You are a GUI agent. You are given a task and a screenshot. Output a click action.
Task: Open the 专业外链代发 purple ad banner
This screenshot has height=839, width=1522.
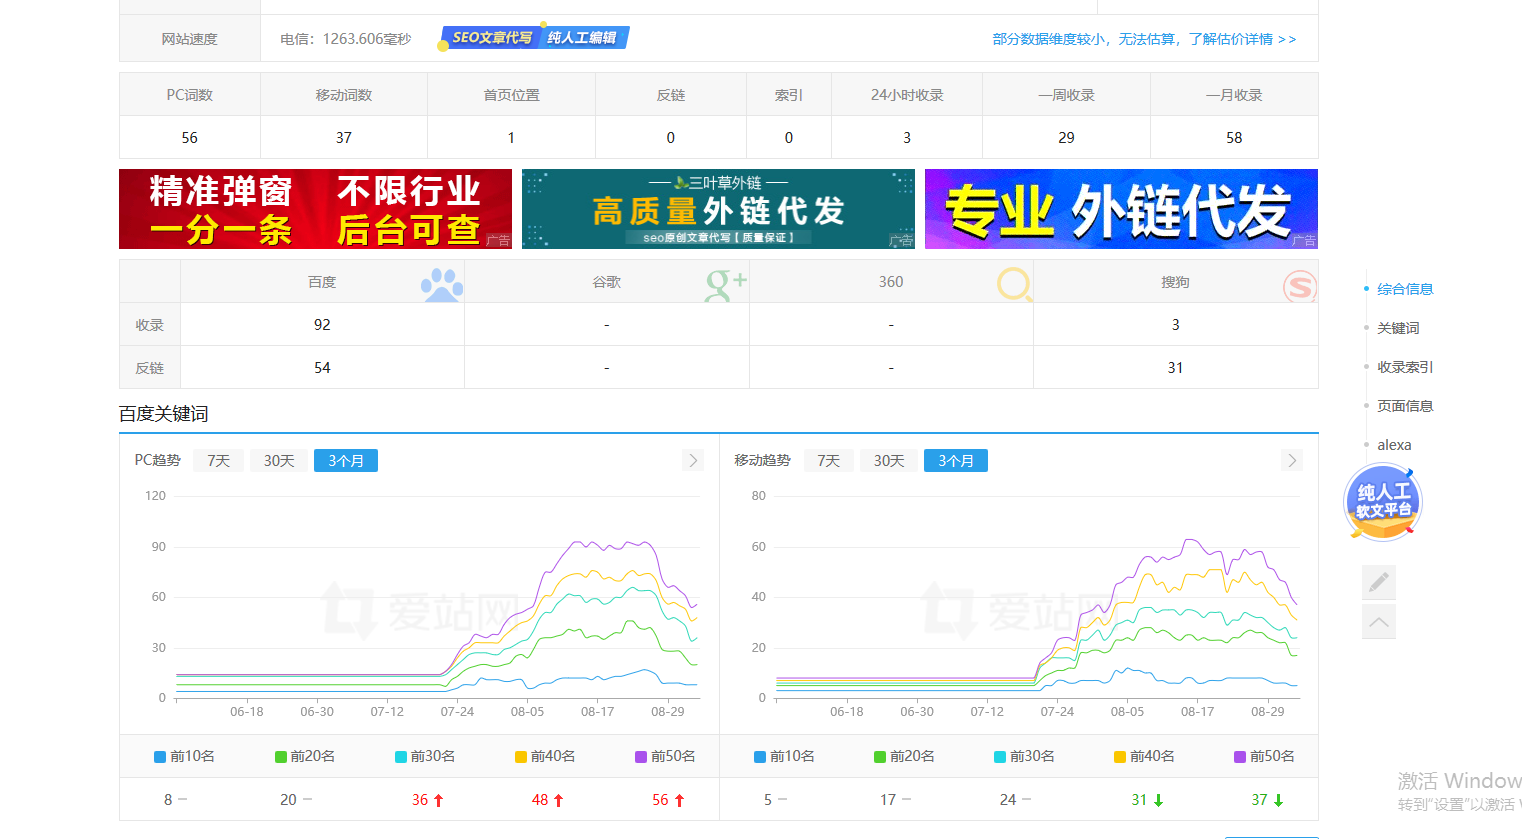[1121, 209]
